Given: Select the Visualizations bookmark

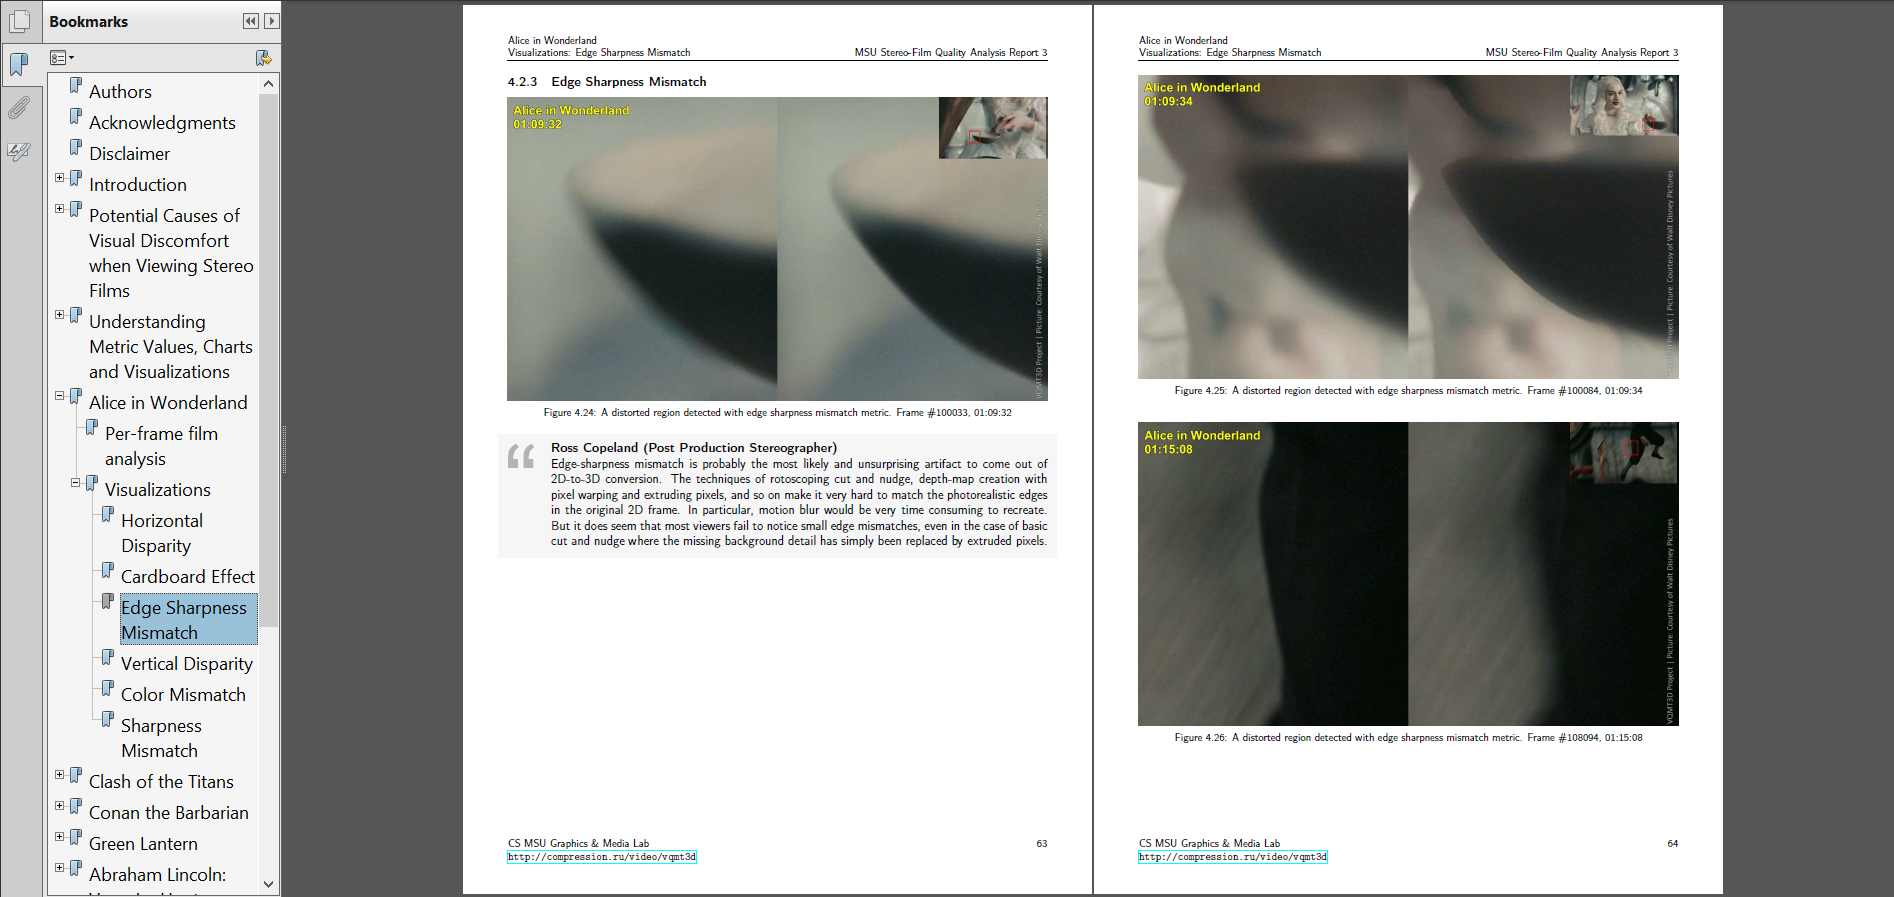Looking at the screenshot, I should 158,490.
